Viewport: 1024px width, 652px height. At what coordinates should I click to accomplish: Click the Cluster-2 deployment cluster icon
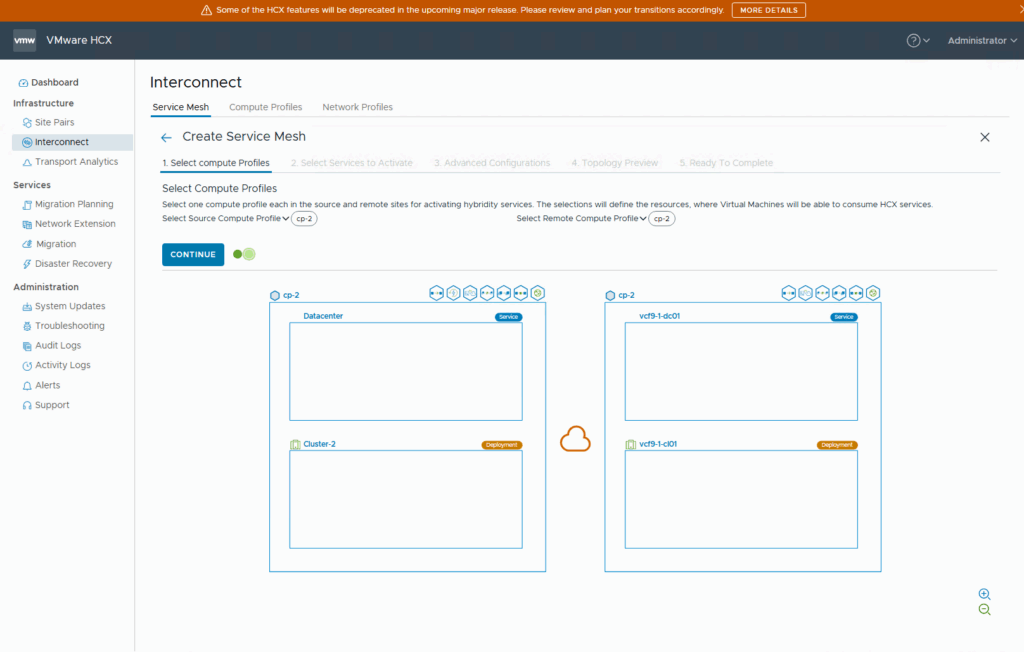(295, 444)
